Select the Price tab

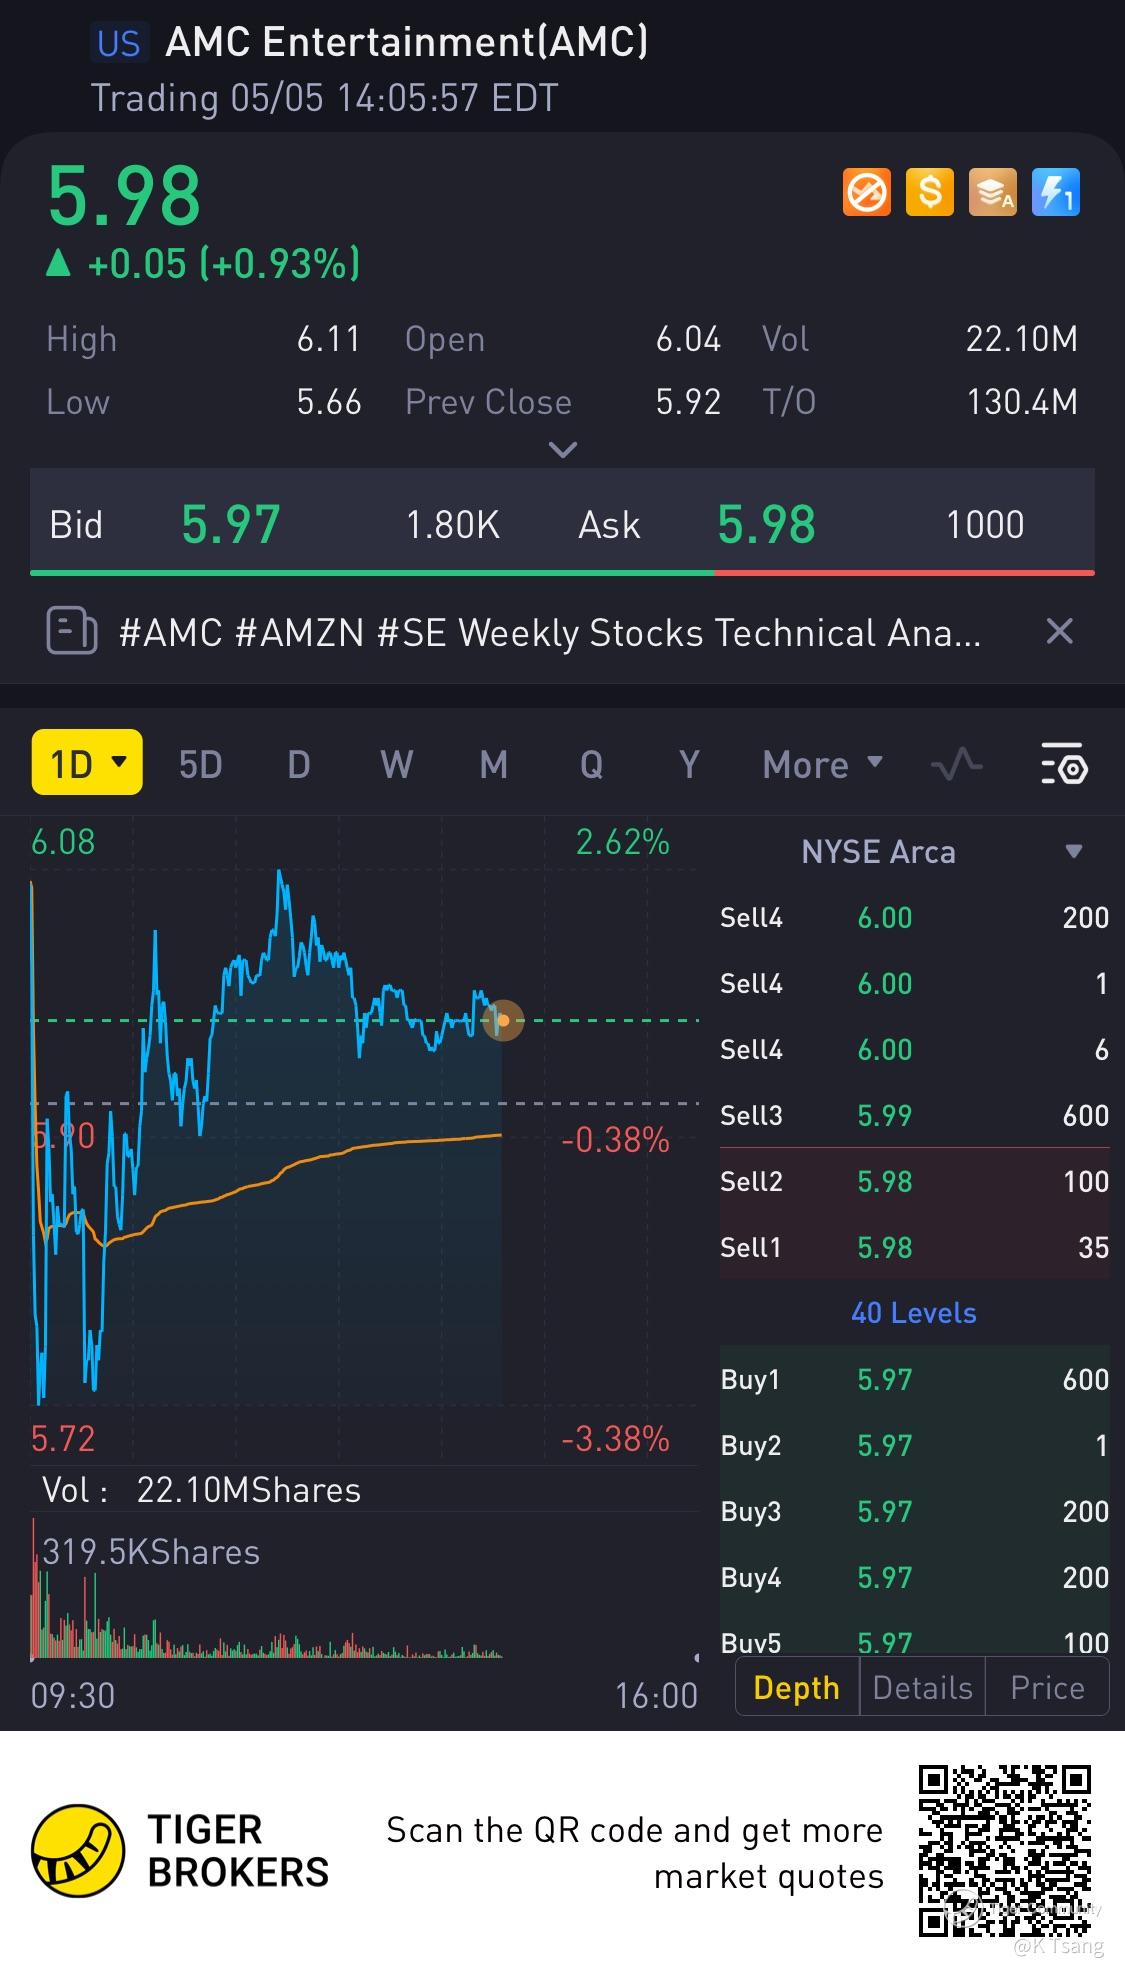click(x=1047, y=1687)
